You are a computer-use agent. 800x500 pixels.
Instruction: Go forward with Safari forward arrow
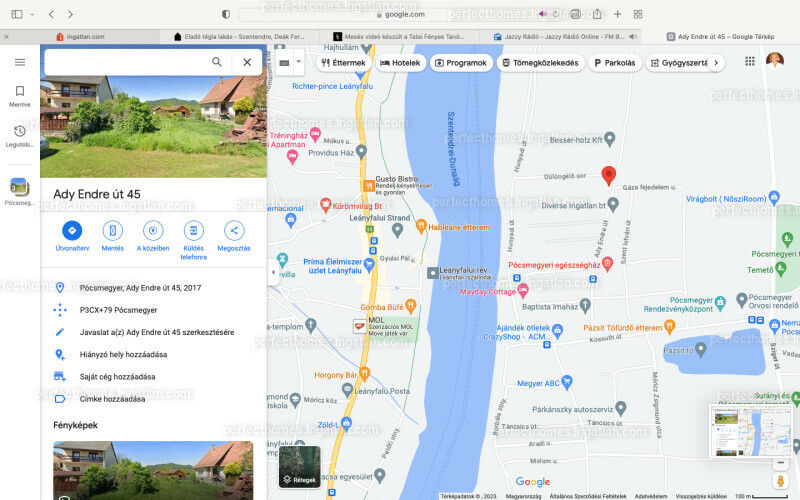click(70, 14)
